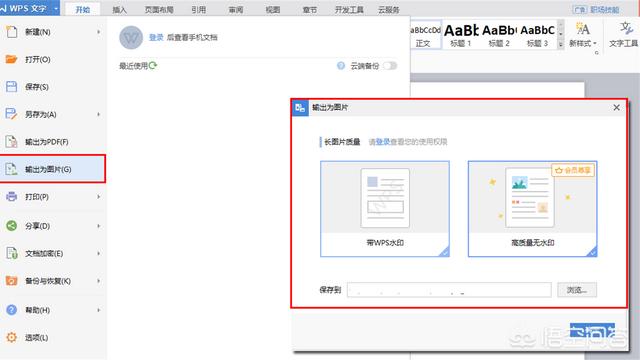Screen dimensions: 640x360
Task: Close the 输出为图片 dialog
Action: (x=616, y=107)
